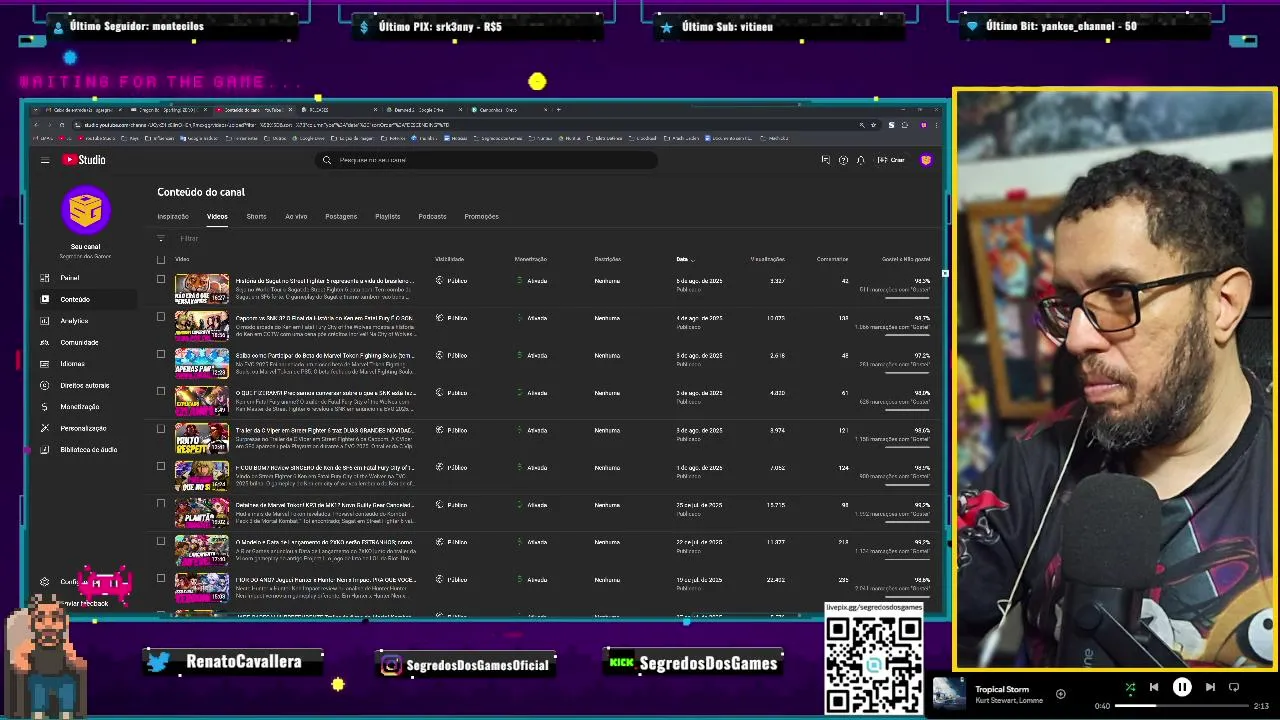
Task: Select the 2XKO launch video checkbox
Action: 161,541
